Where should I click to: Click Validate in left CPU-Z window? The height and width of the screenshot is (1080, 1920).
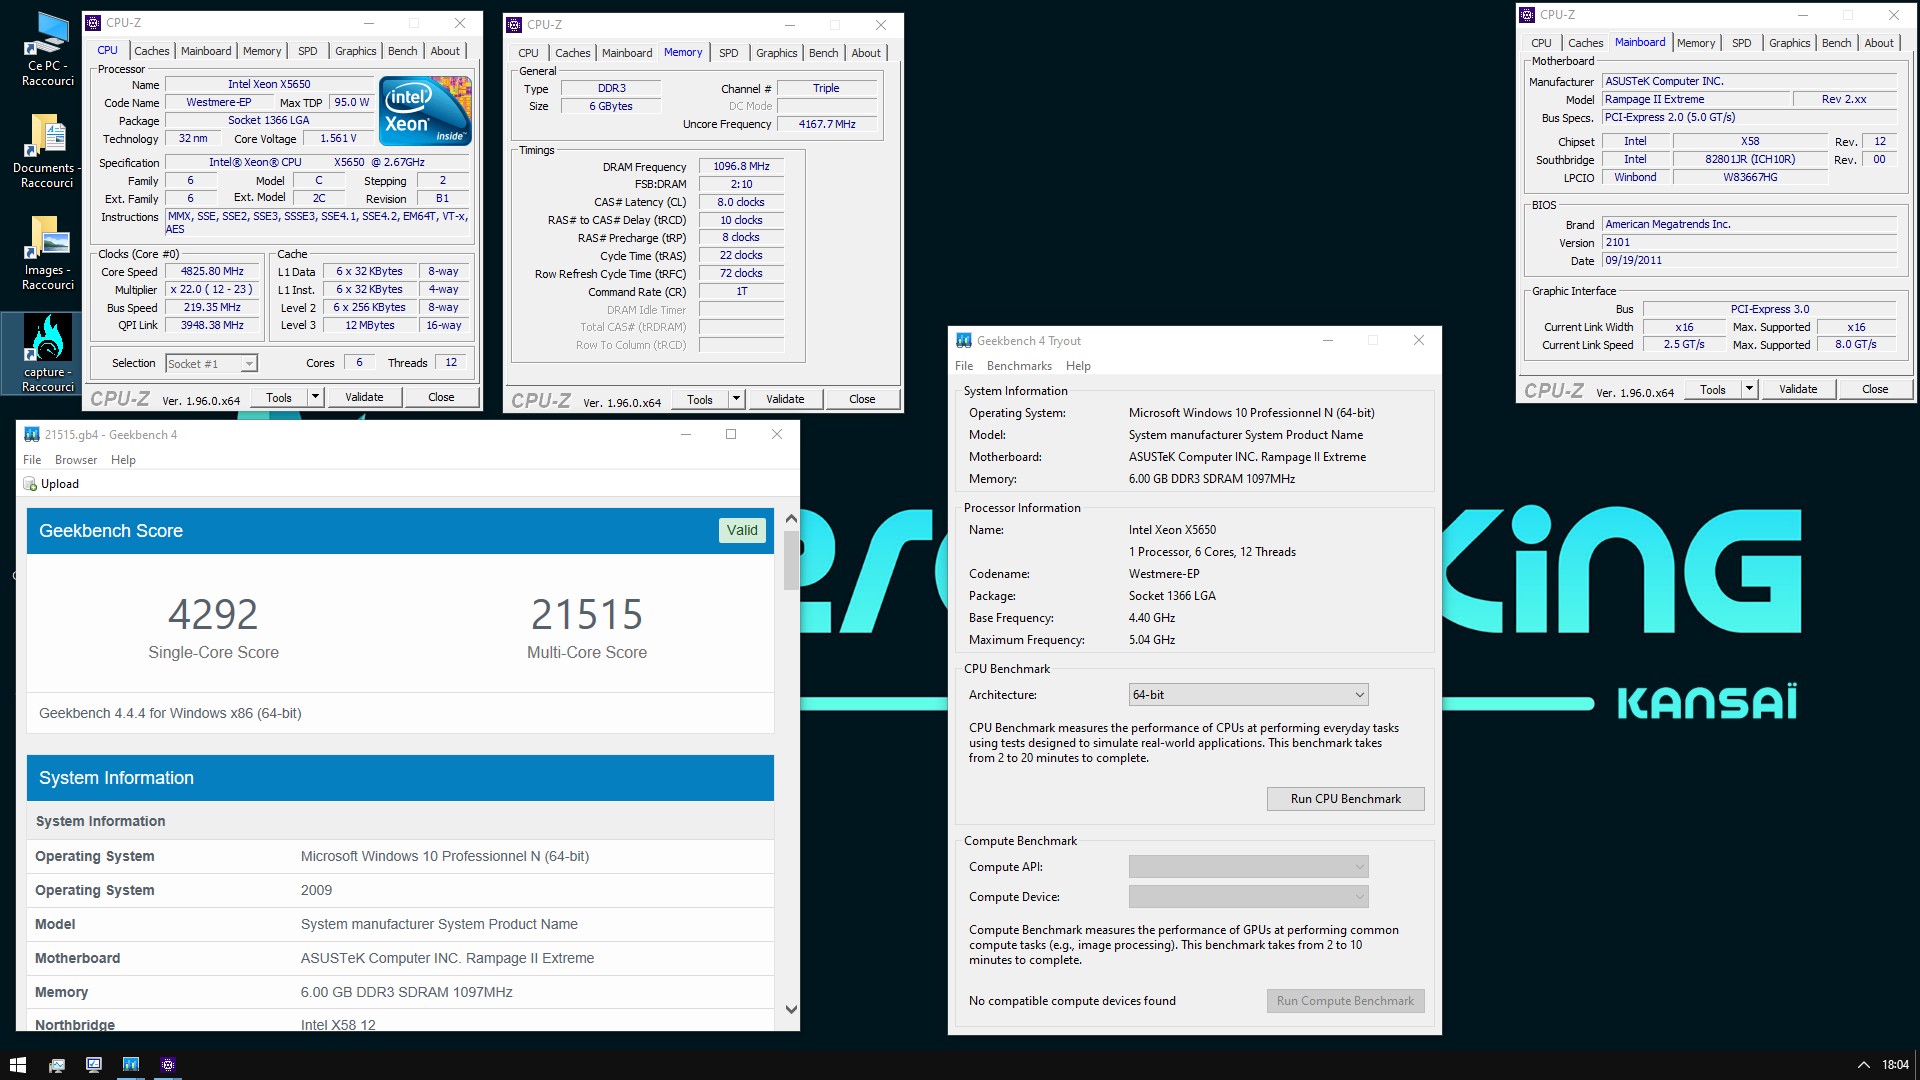click(364, 397)
